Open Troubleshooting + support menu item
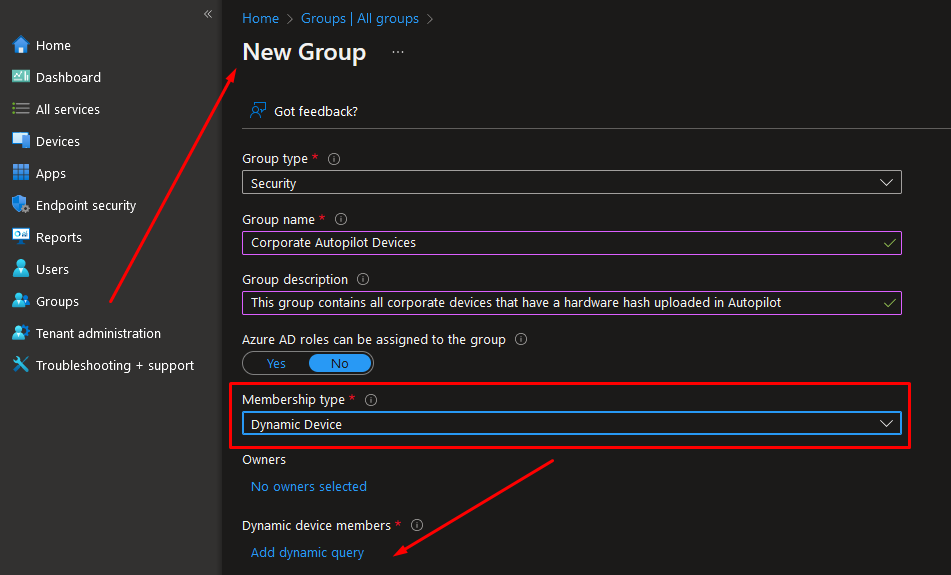951x575 pixels. (x=115, y=366)
